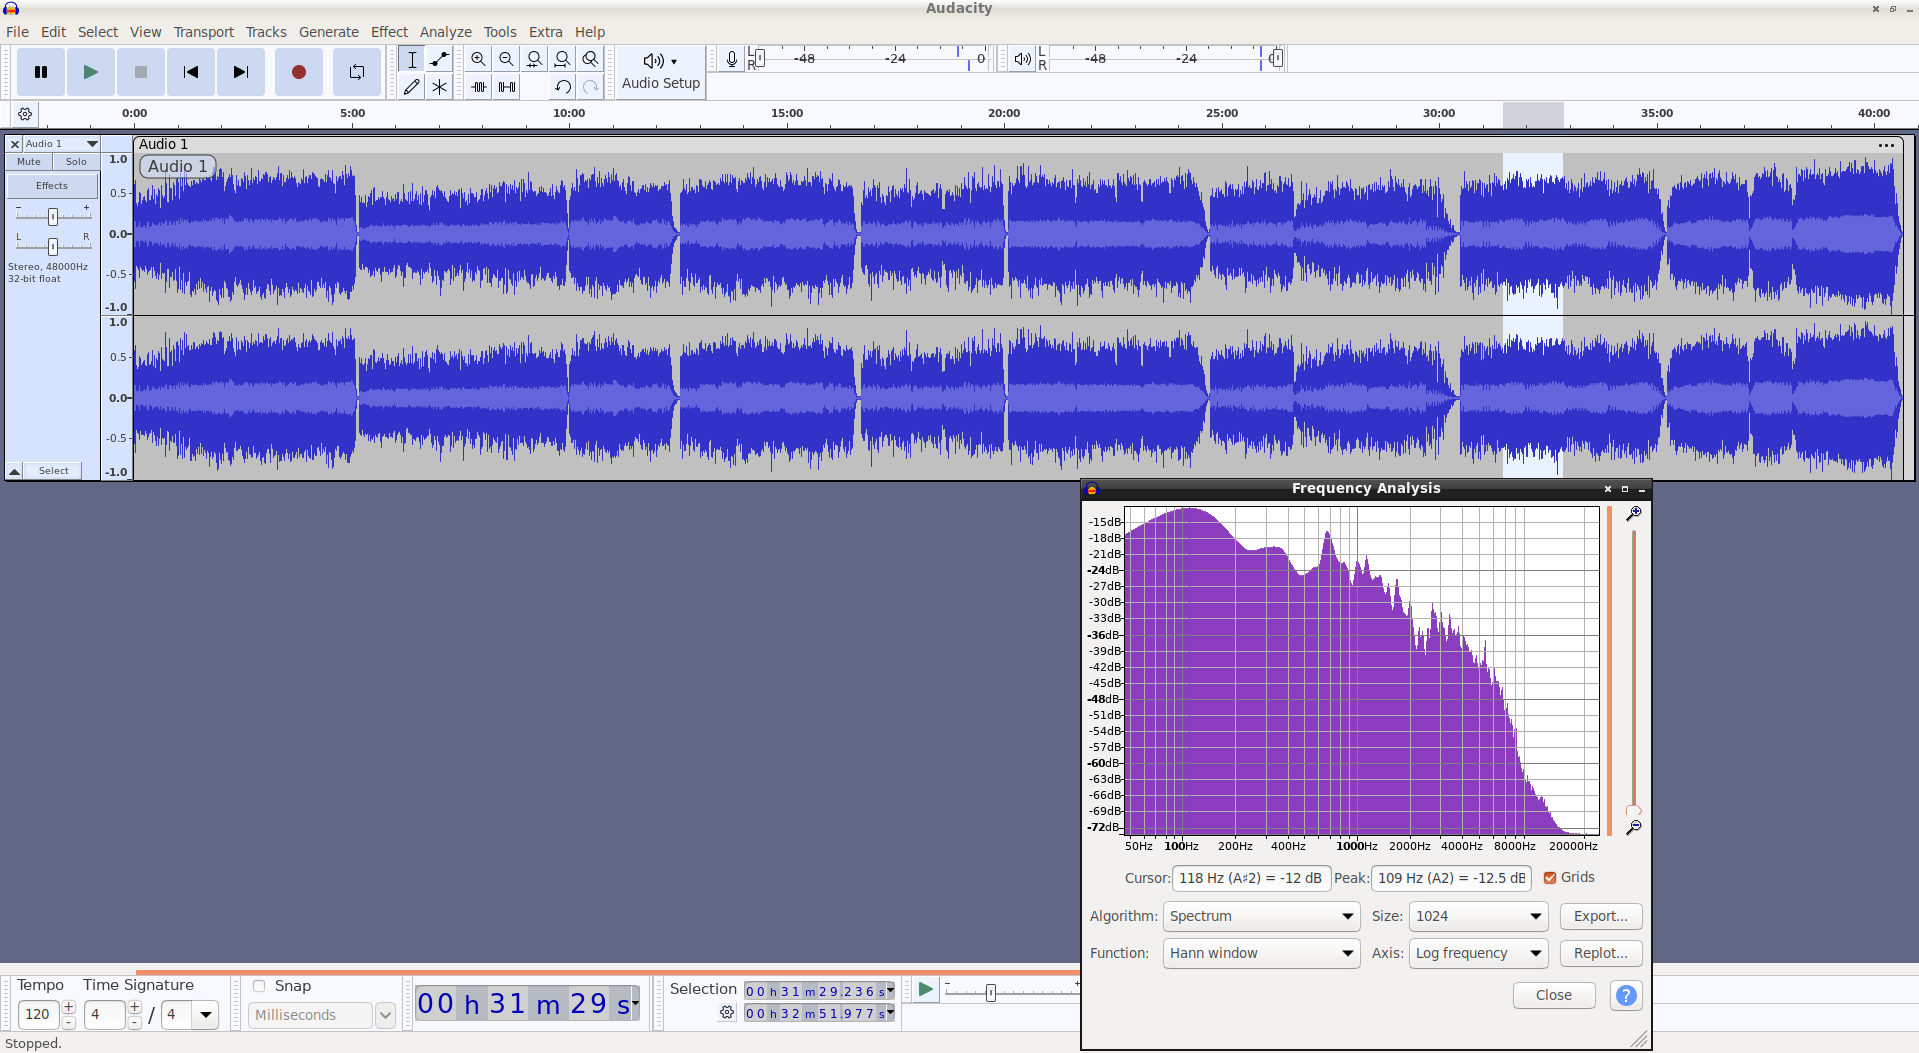
Task: Toggle the Loop button in the transport toolbar
Action: (357, 72)
